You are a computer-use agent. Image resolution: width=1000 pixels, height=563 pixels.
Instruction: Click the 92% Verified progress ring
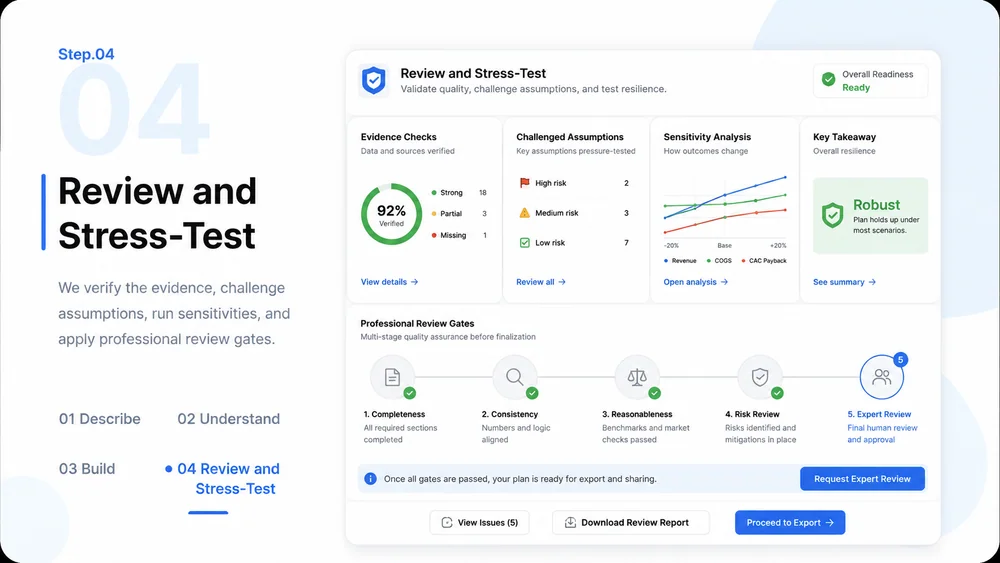[x=392, y=214]
